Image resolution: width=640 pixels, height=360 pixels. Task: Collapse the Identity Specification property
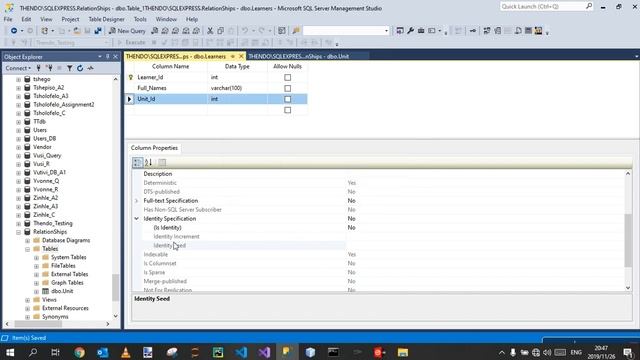pyautogui.click(x=136, y=219)
